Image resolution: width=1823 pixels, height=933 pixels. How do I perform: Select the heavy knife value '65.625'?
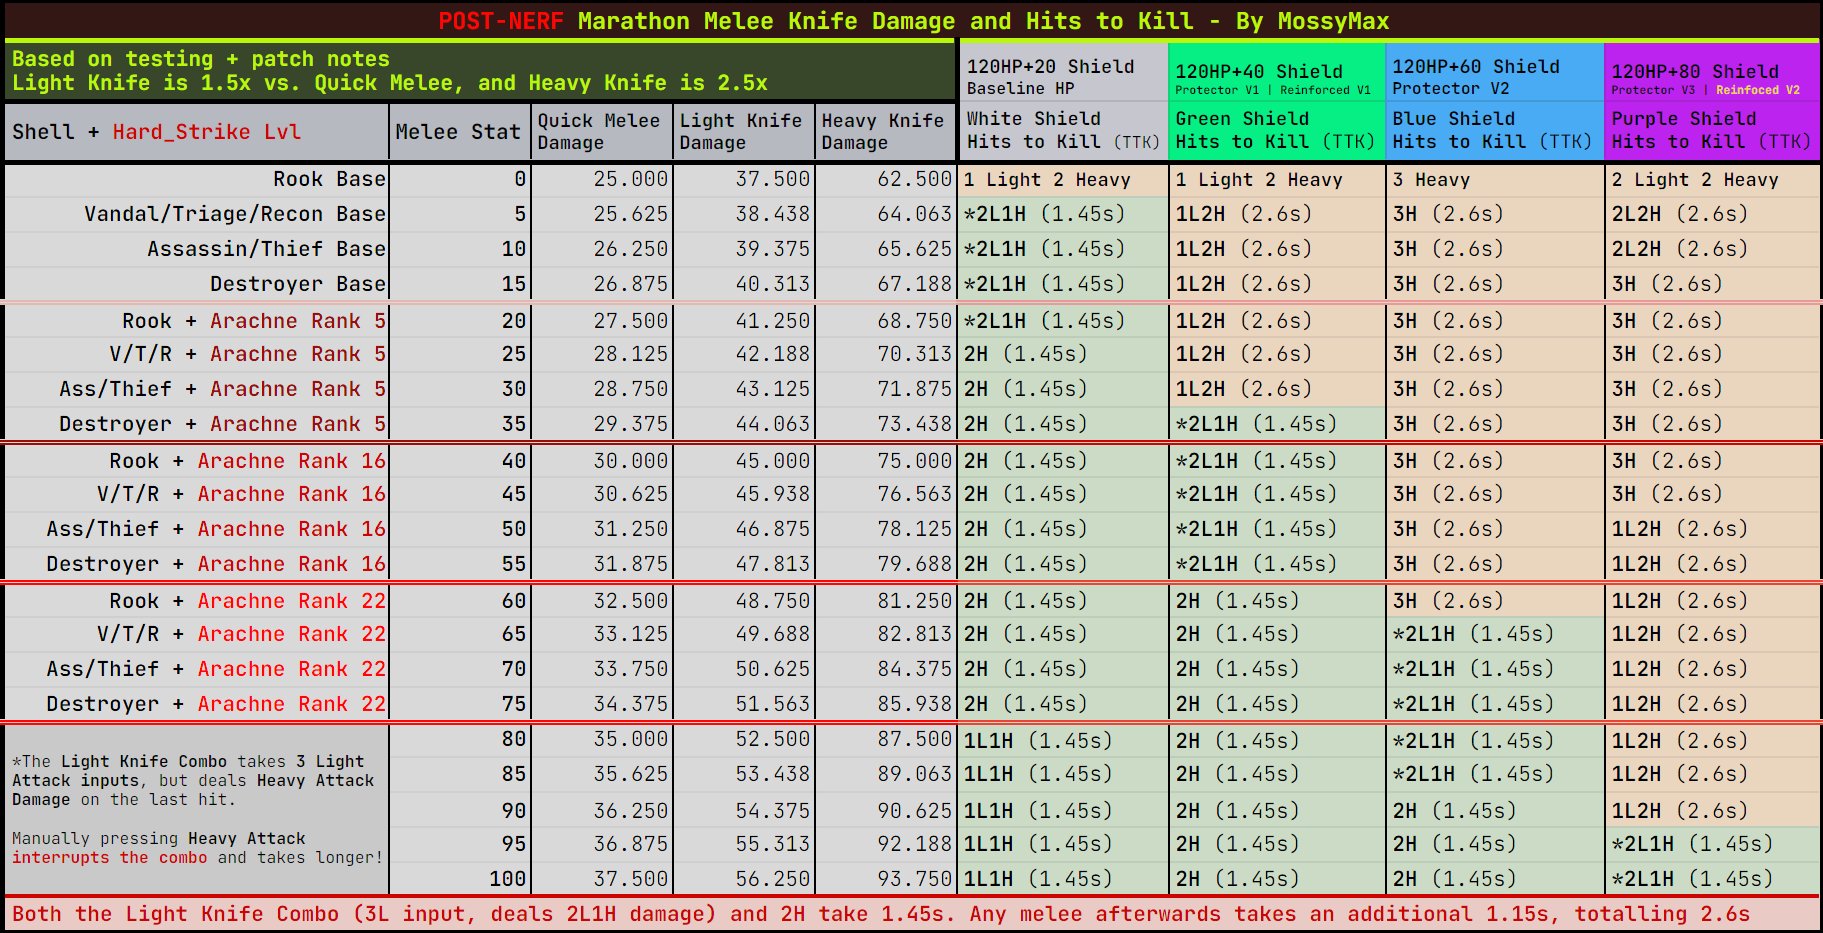[915, 249]
